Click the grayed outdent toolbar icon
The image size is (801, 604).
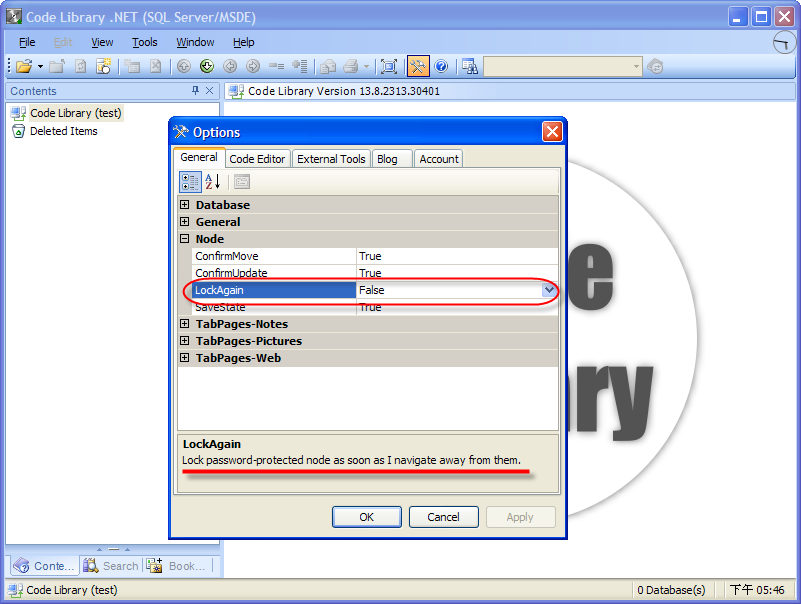(x=276, y=66)
